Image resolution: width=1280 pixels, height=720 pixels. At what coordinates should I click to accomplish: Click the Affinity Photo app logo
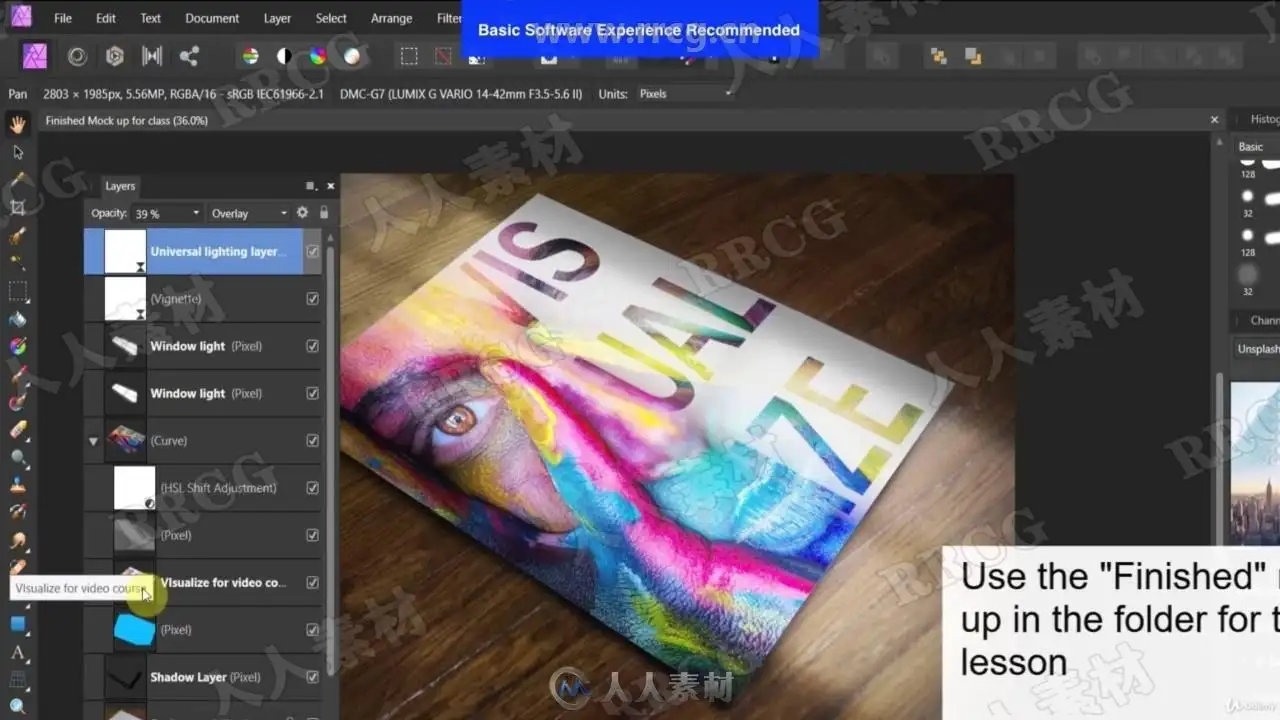pyautogui.click(x=20, y=16)
